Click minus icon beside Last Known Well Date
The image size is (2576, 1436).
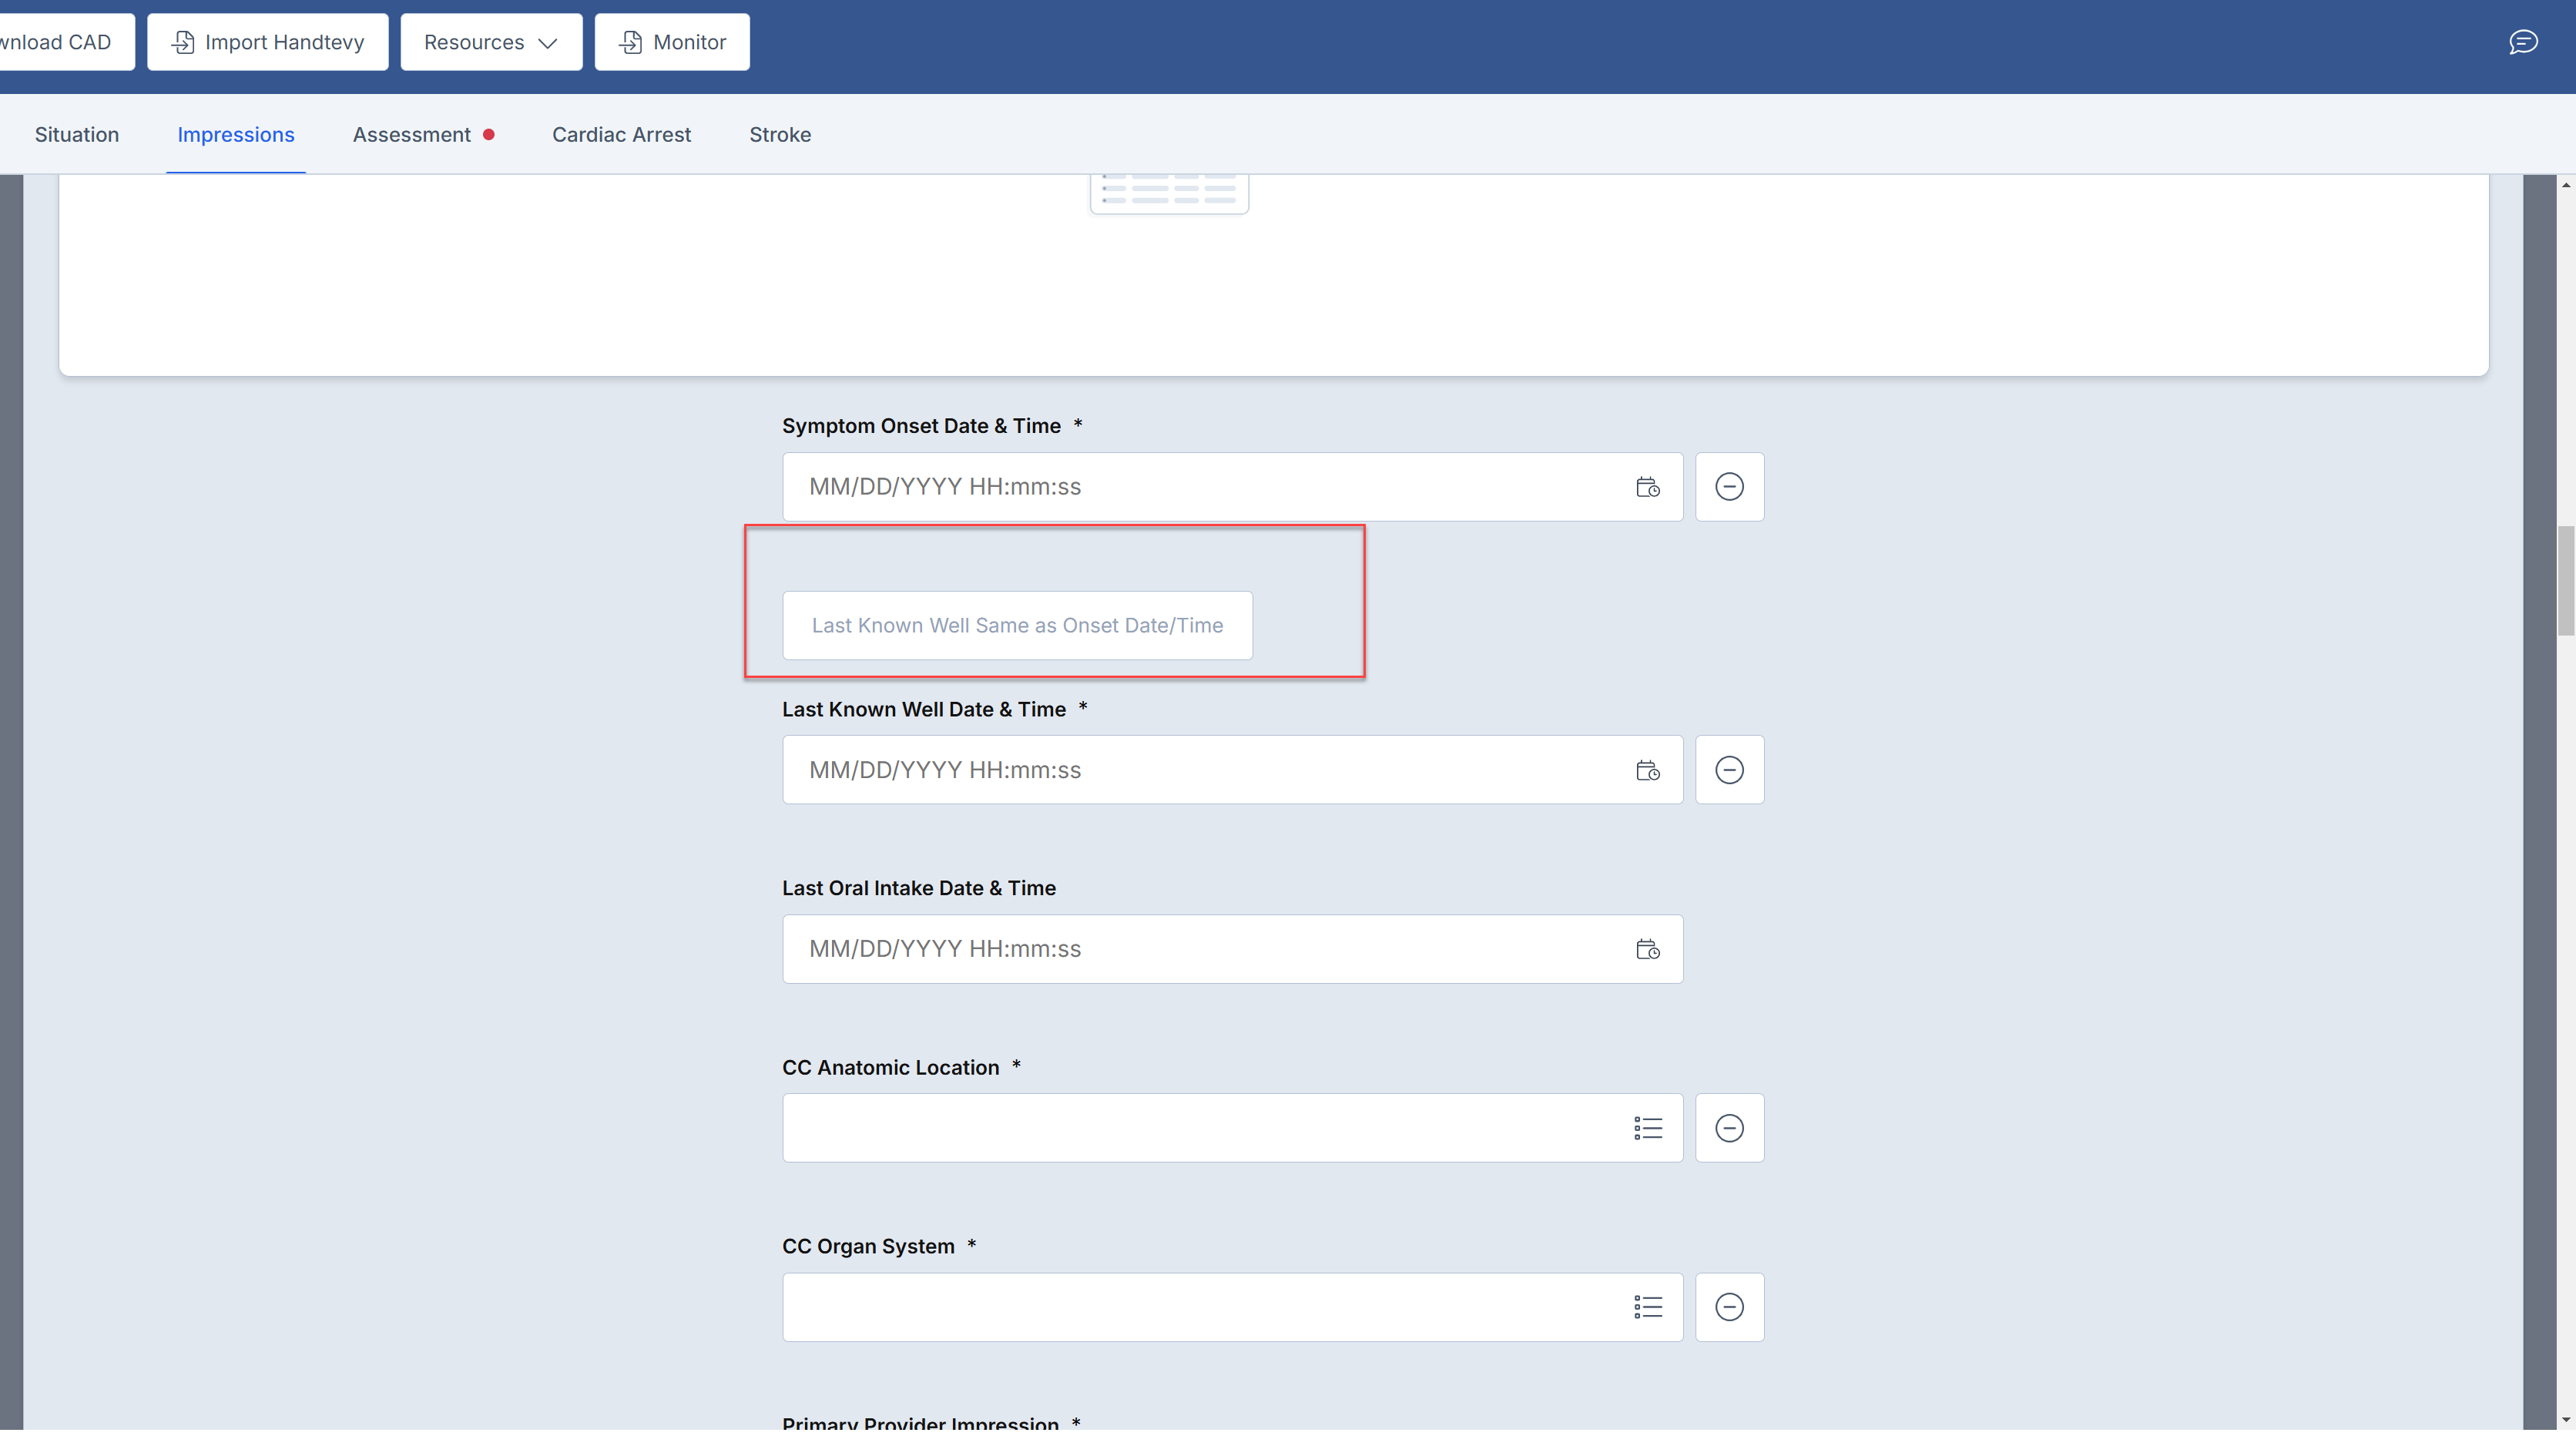1729,770
